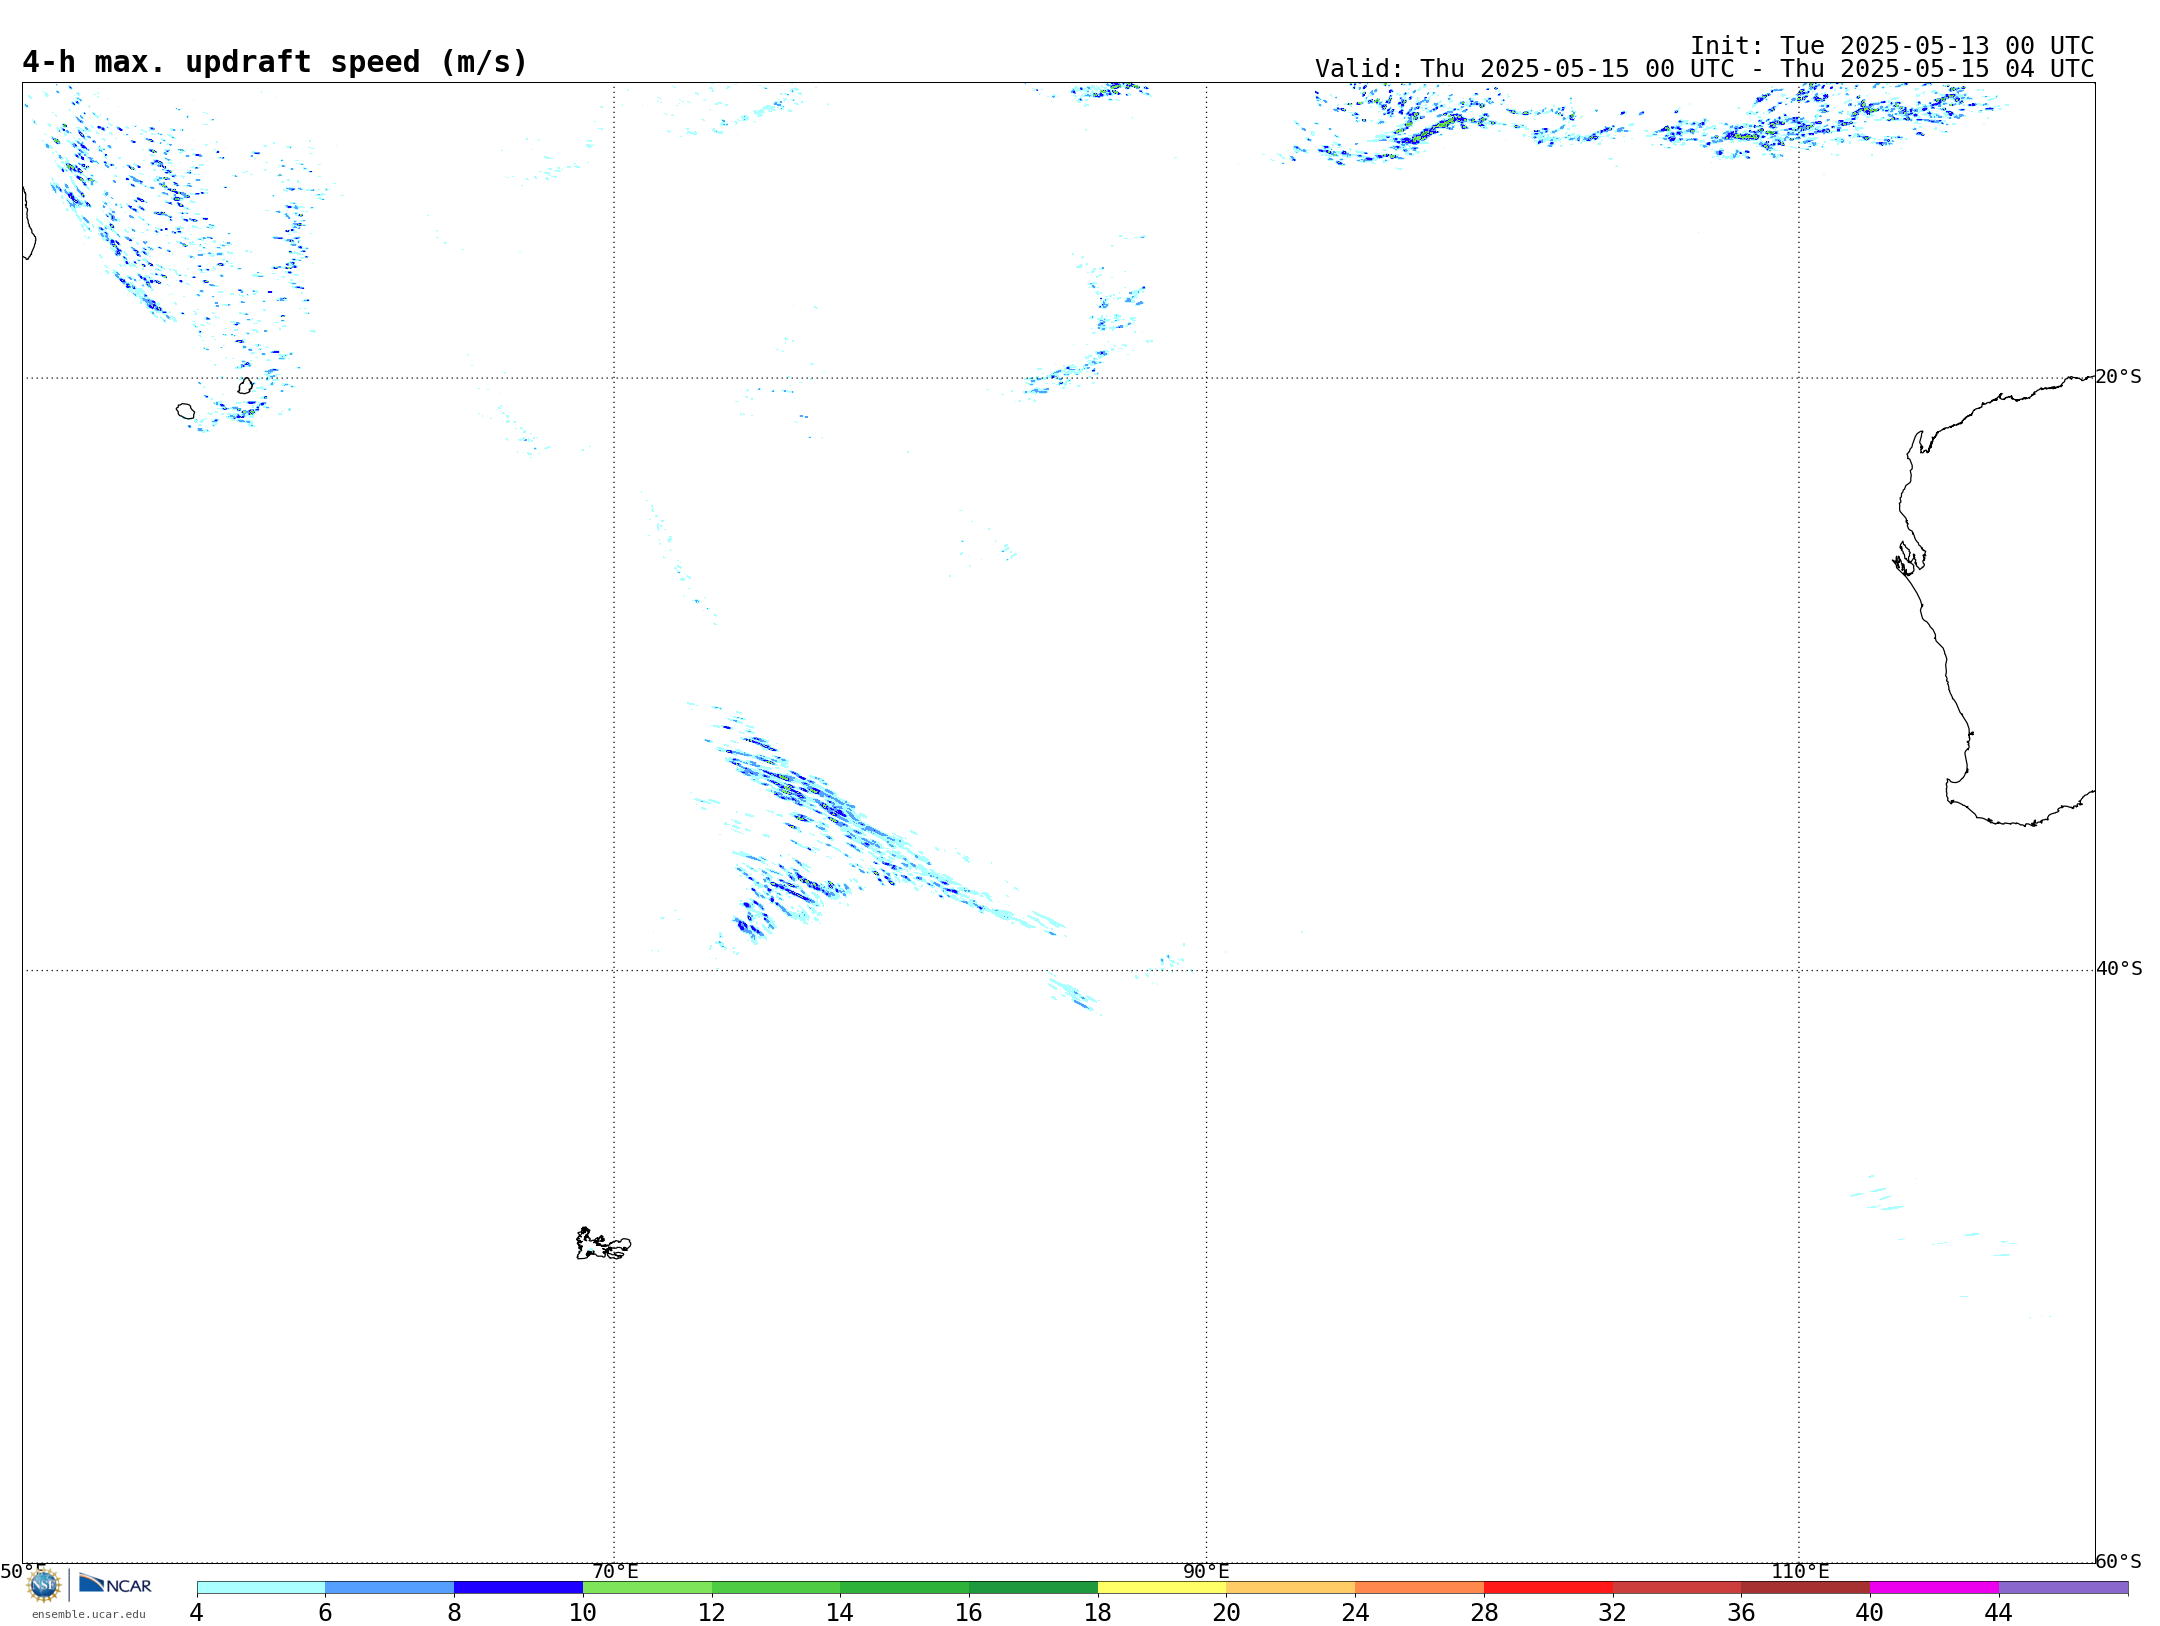Viewport: 2160px width, 1626px height.
Task: Open the ensemble.ucar.edu link text
Action: (x=89, y=1614)
